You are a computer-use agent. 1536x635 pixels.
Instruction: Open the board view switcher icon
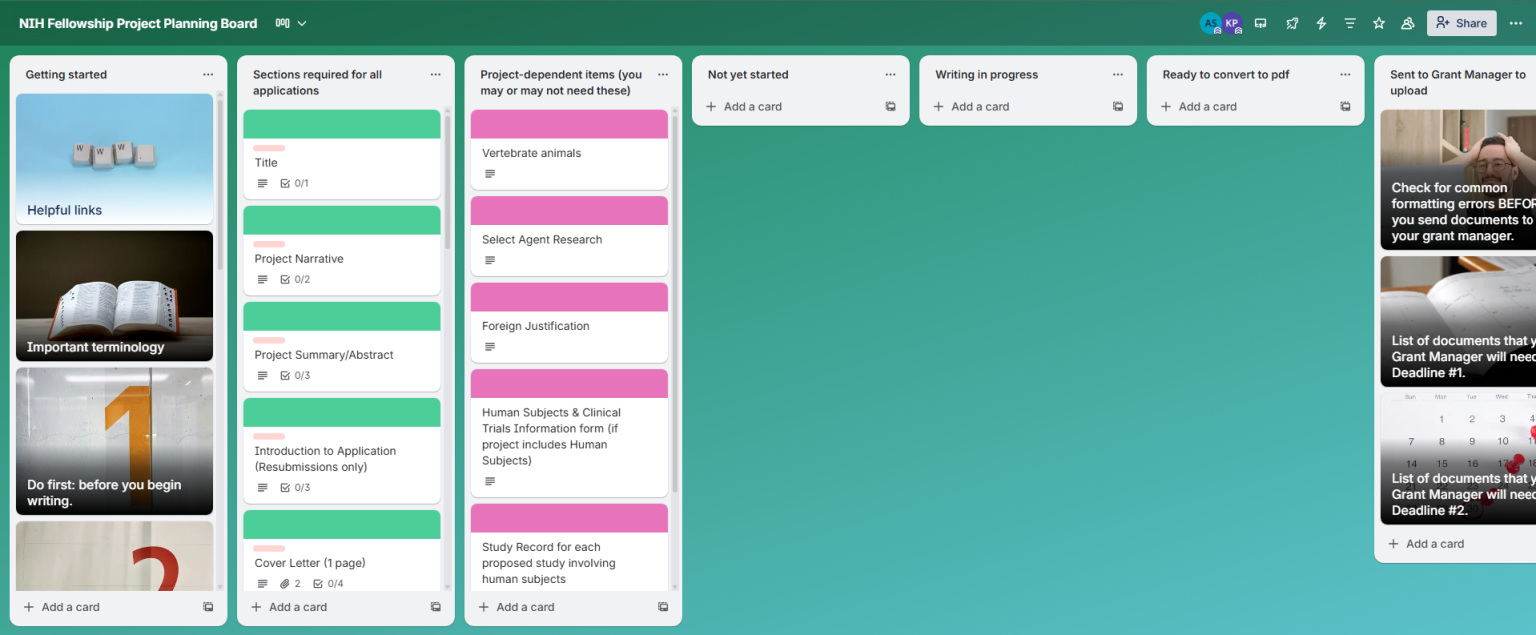1261,23
